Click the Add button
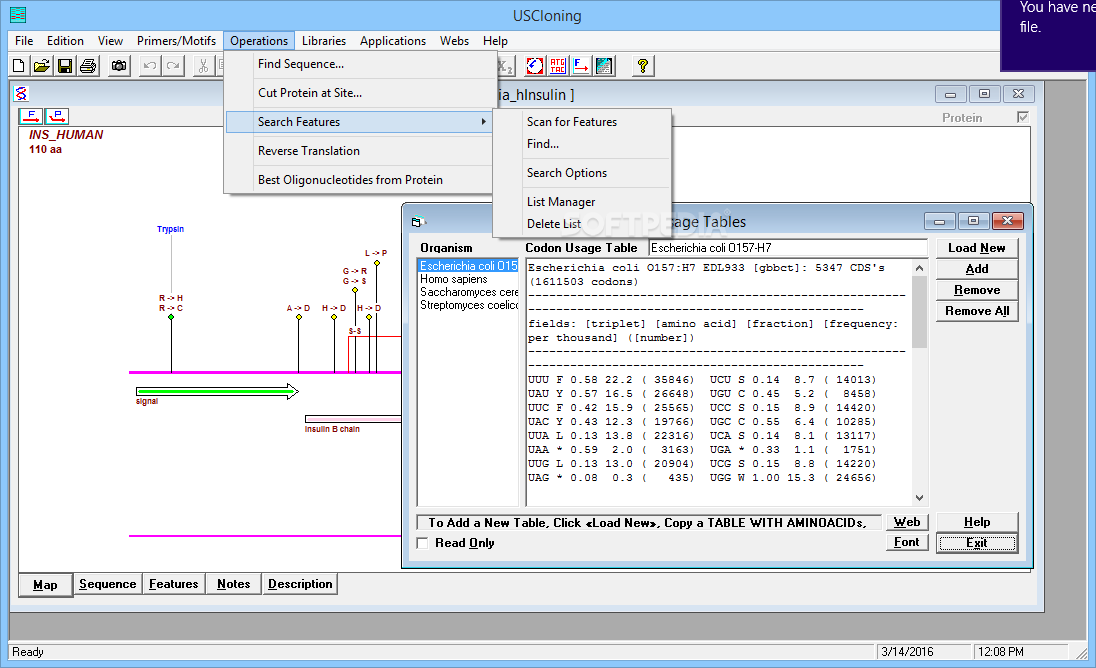Viewport: 1096px width, 668px height. (x=976, y=269)
